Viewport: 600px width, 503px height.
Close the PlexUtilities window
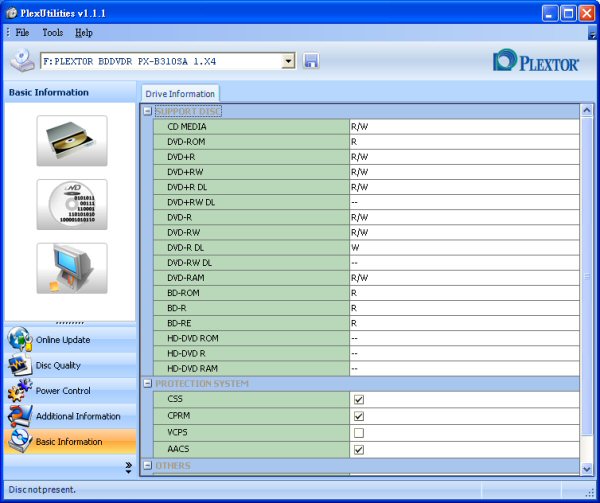tap(587, 14)
